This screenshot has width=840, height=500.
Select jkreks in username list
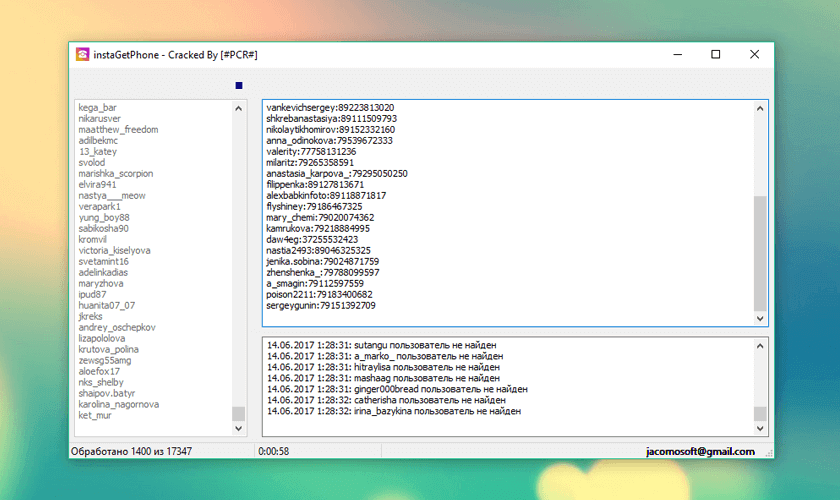pos(90,316)
